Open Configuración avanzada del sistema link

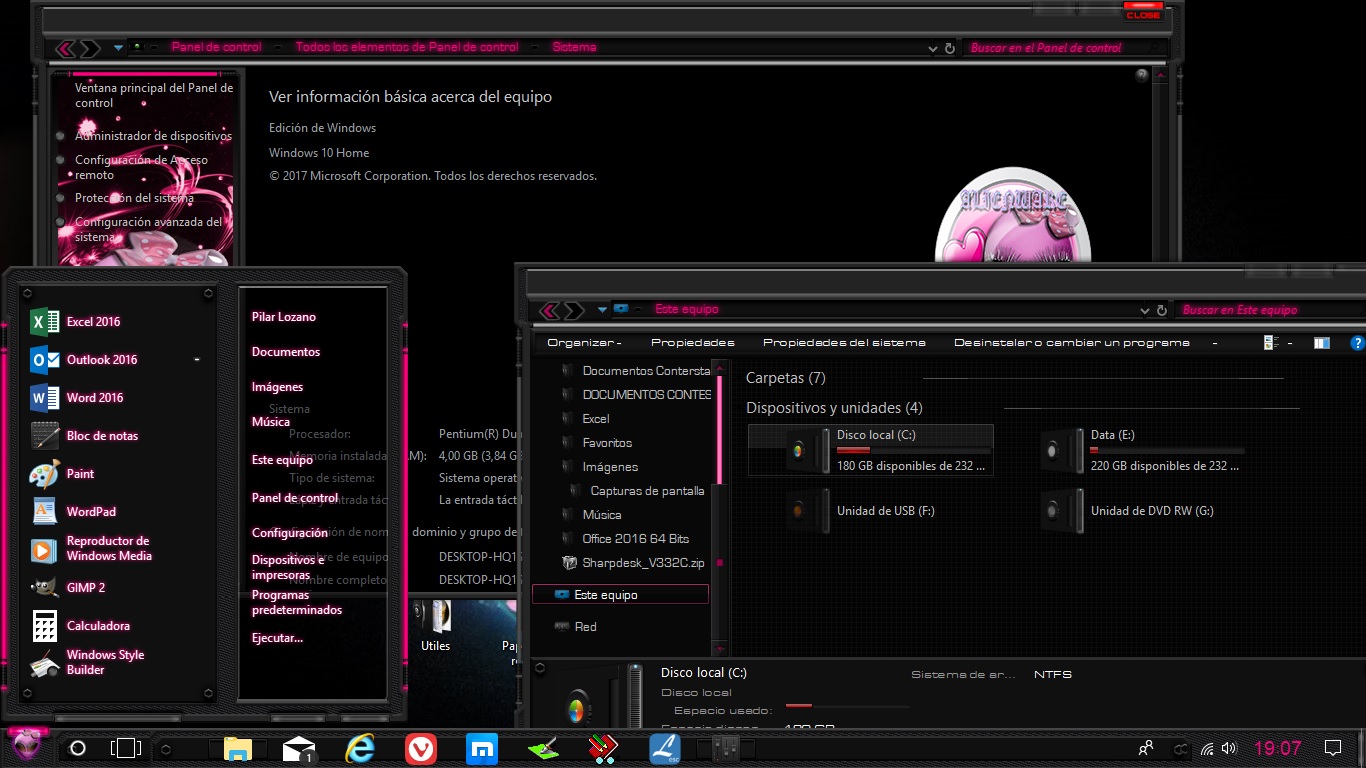pos(148,229)
